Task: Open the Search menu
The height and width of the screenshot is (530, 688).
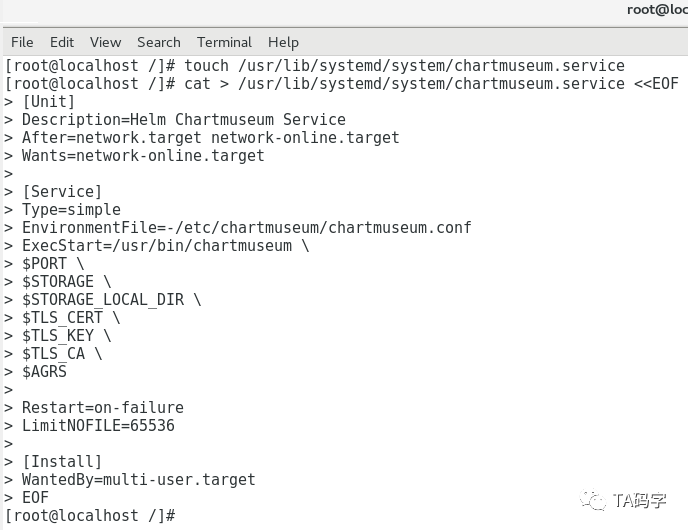Action: pos(159,42)
